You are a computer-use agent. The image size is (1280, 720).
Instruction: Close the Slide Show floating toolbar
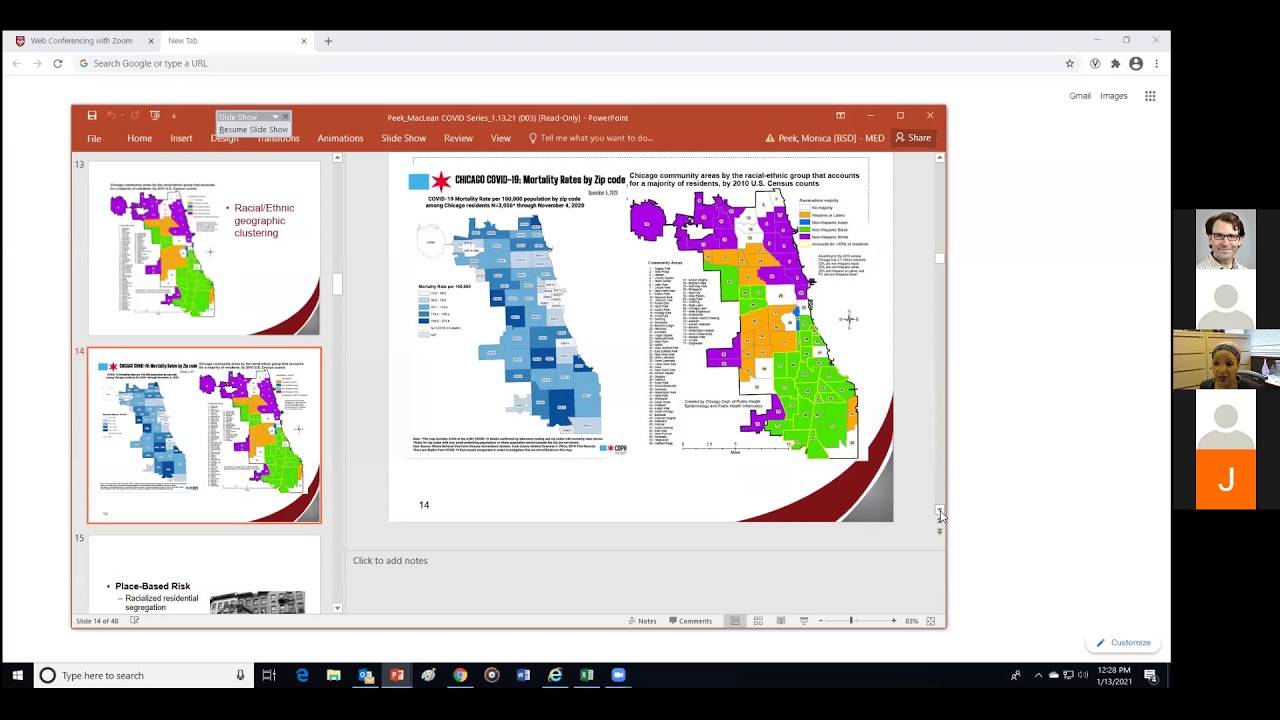285,117
